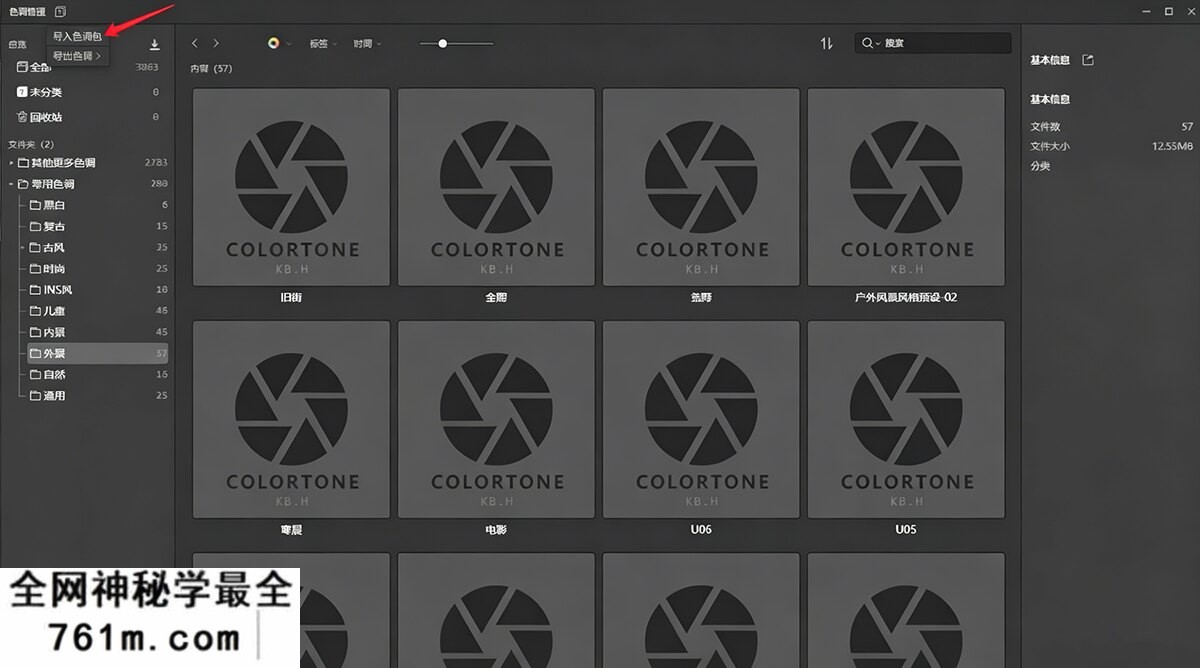1200x668 pixels.
Task: Select the U05 preset thumbnail
Action: tap(906, 419)
